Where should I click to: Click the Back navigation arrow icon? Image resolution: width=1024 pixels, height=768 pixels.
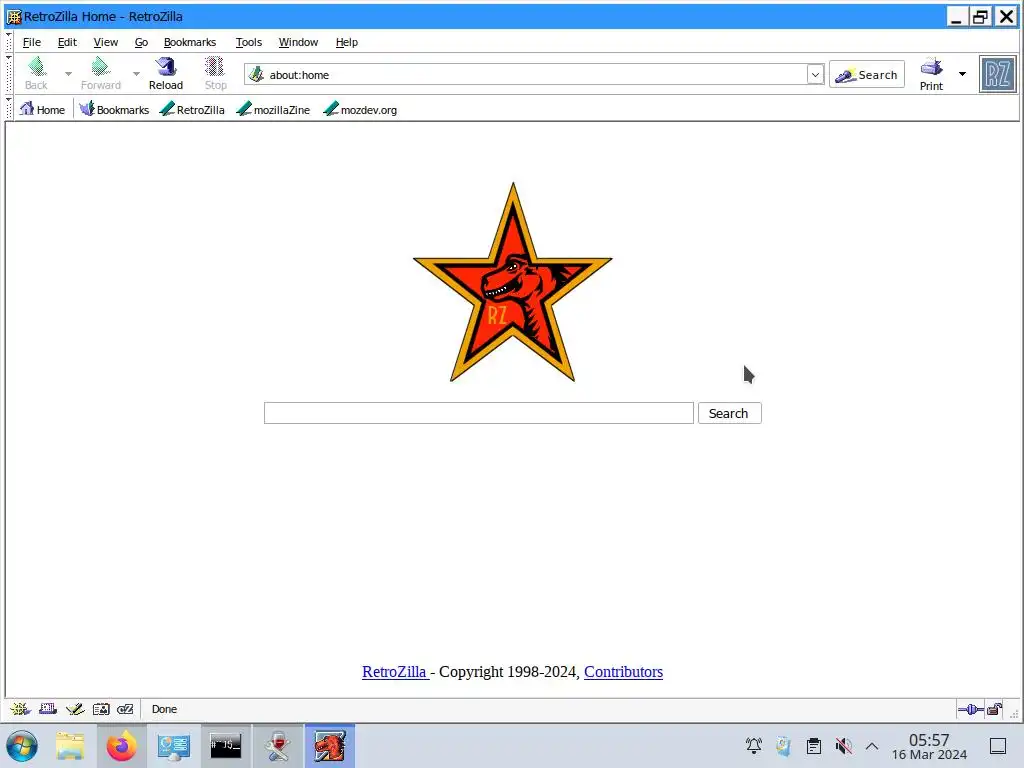(37, 67)
